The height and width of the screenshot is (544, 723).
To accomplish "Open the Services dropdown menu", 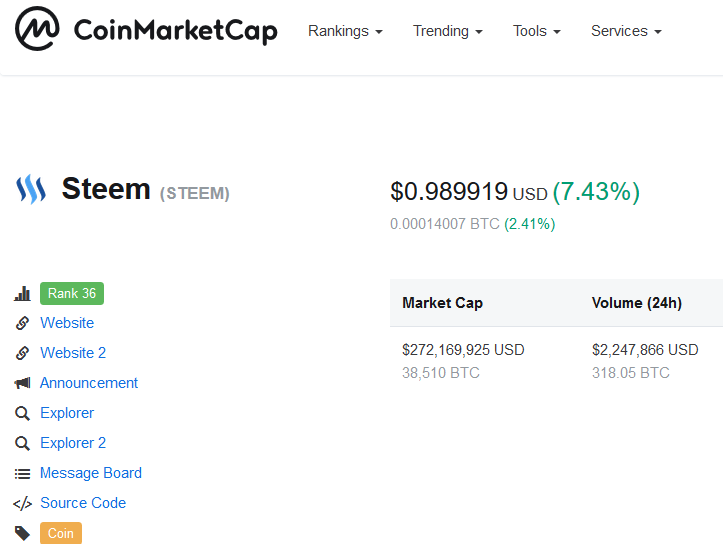I will point(626,31).
